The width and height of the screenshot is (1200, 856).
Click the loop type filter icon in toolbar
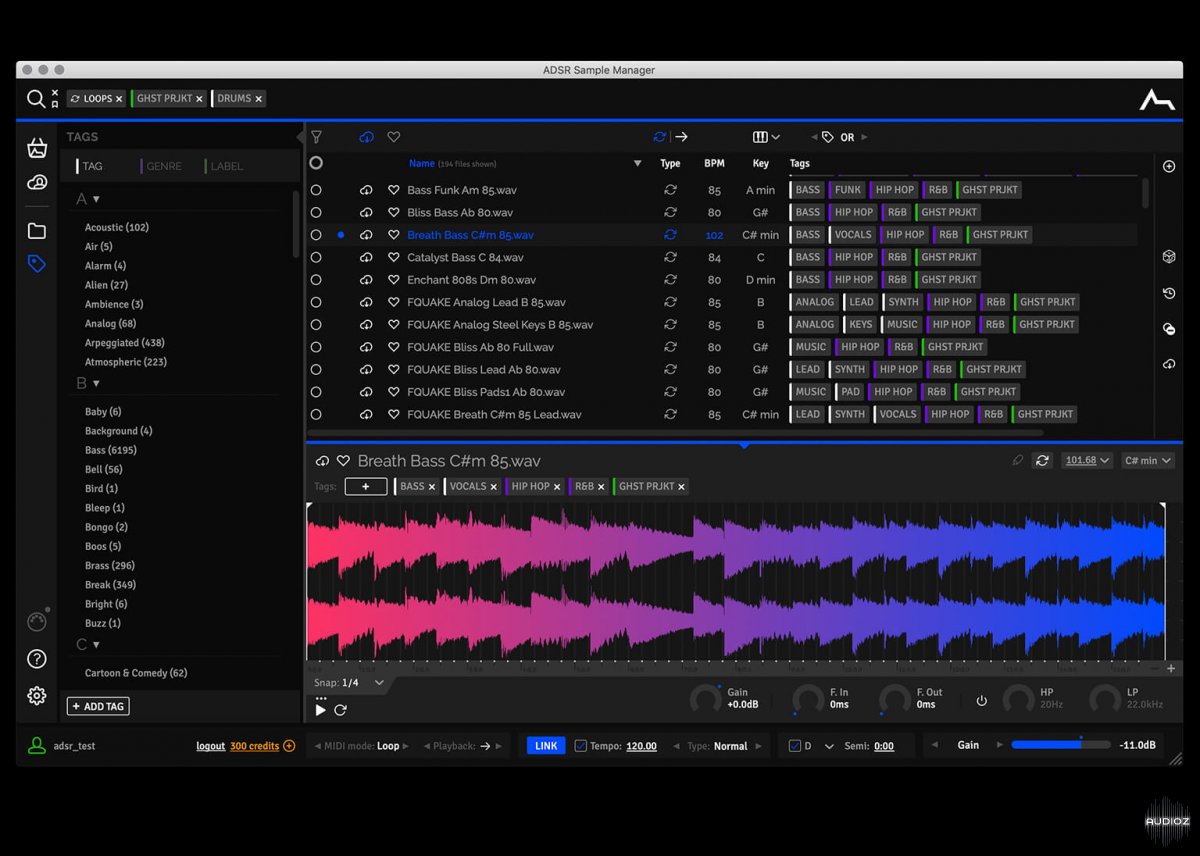pyautogui.click(x=659, y=137)
